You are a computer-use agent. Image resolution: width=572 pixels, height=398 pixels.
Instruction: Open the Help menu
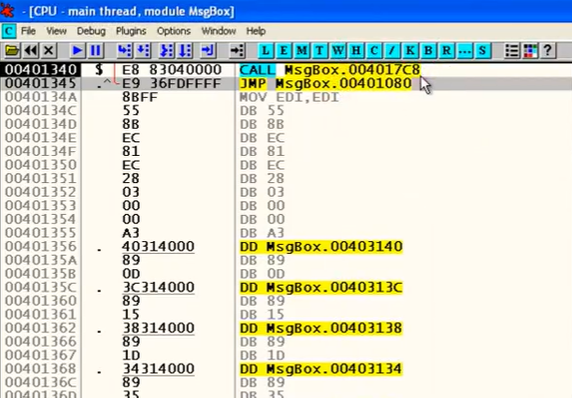pyautogui.click(x=256, y=31)
